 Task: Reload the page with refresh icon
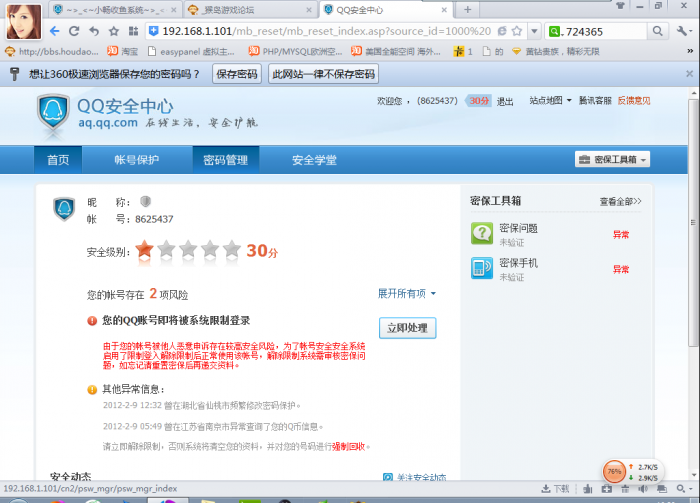74,31
